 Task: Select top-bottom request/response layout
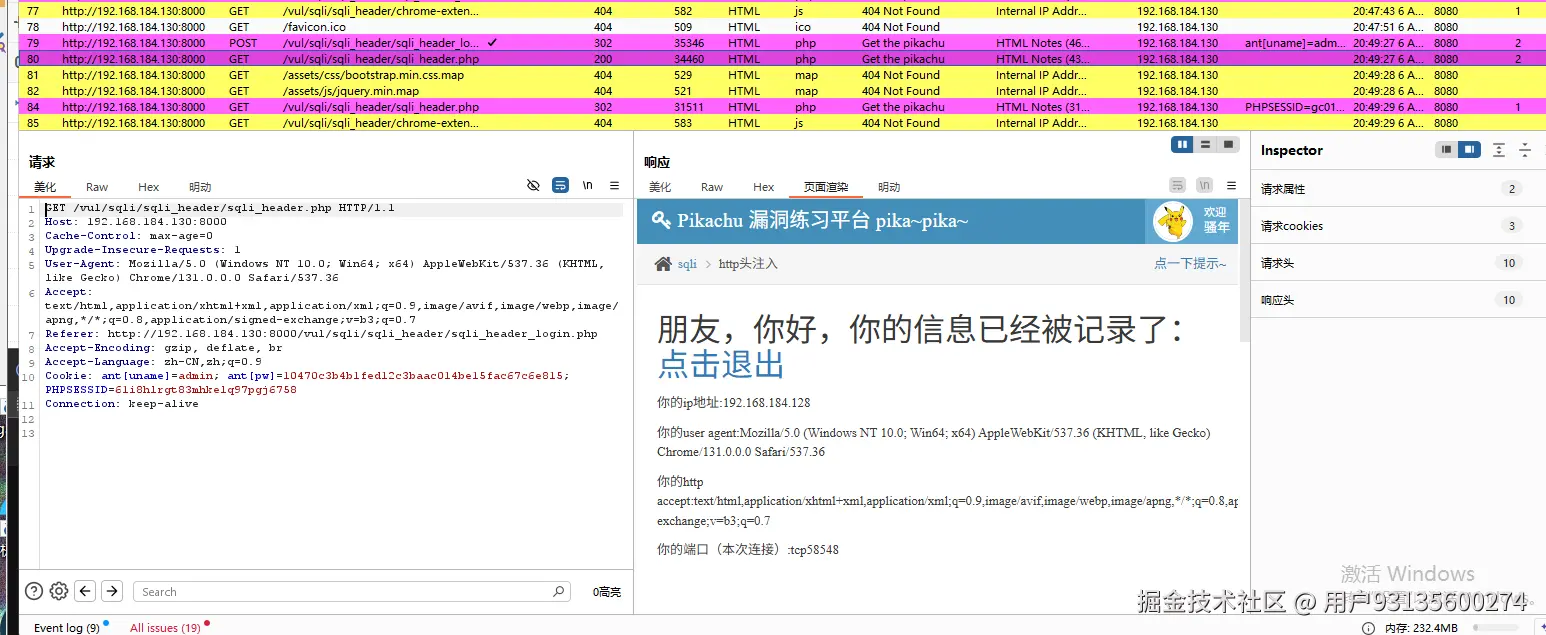(x=1206, y=145)
